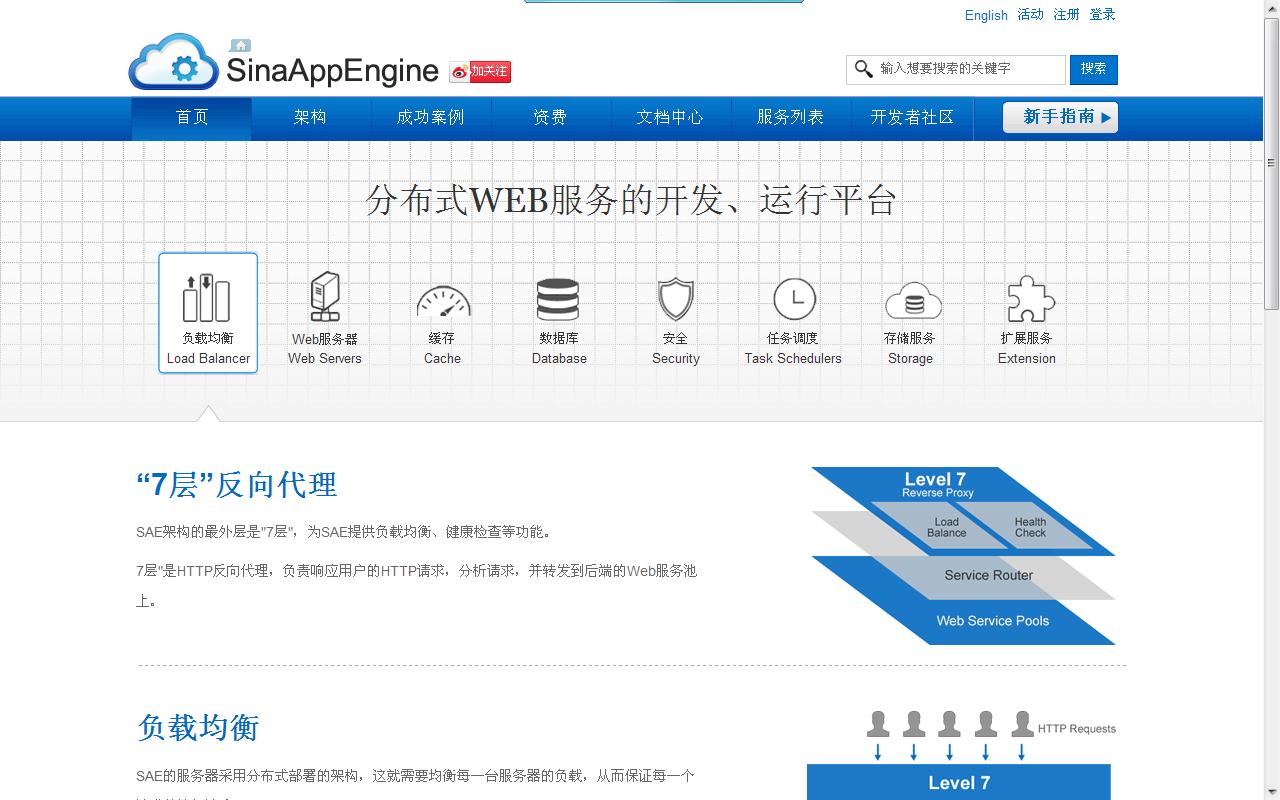Select the Cache gauge icon
1280x800 pixels.
(443, 301)
